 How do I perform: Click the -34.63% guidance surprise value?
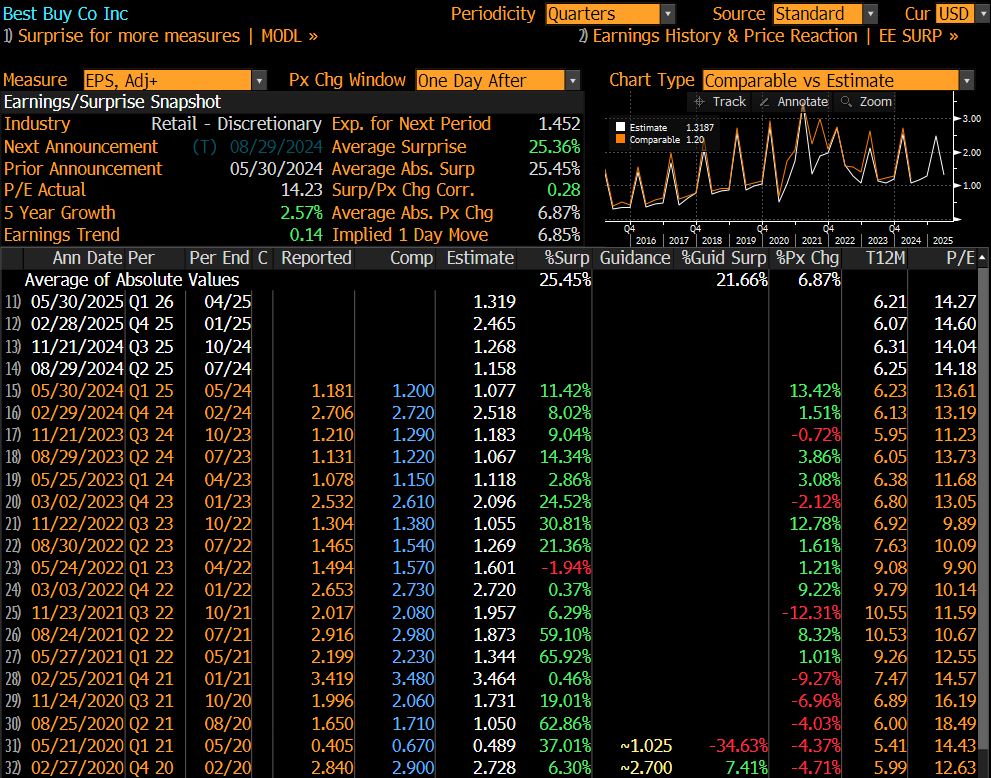tap(738, 746)
